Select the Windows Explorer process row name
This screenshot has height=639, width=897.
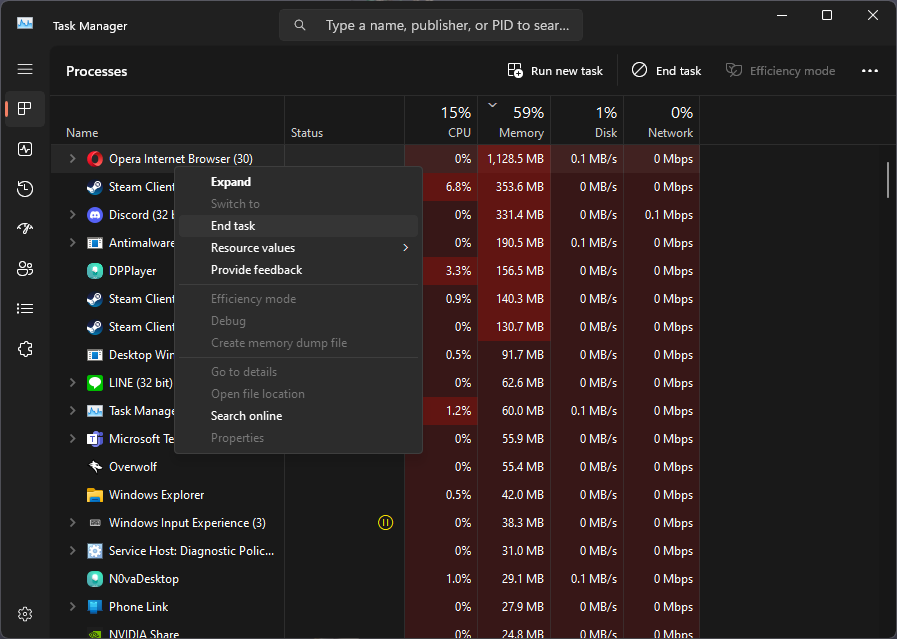pos(156,495)
